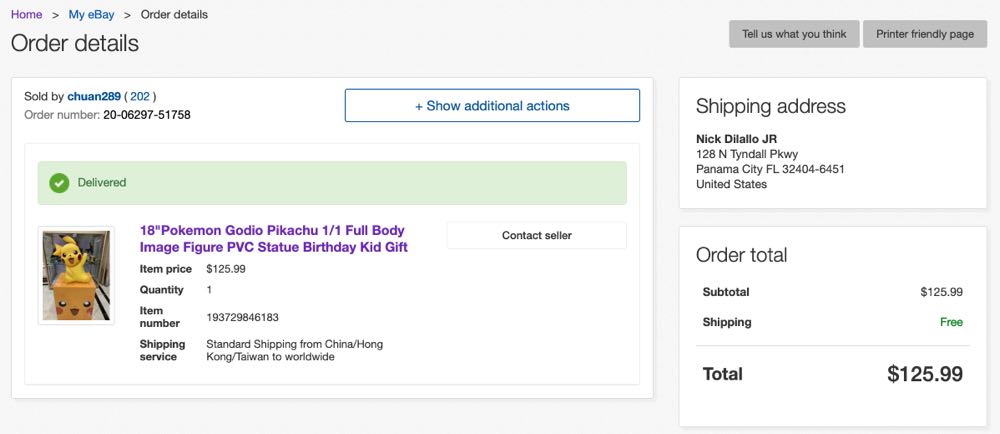The width and height of the screenshot is (1000, 434).
Task: Click the Order details breadcrumb item
Action: [174, 15]
